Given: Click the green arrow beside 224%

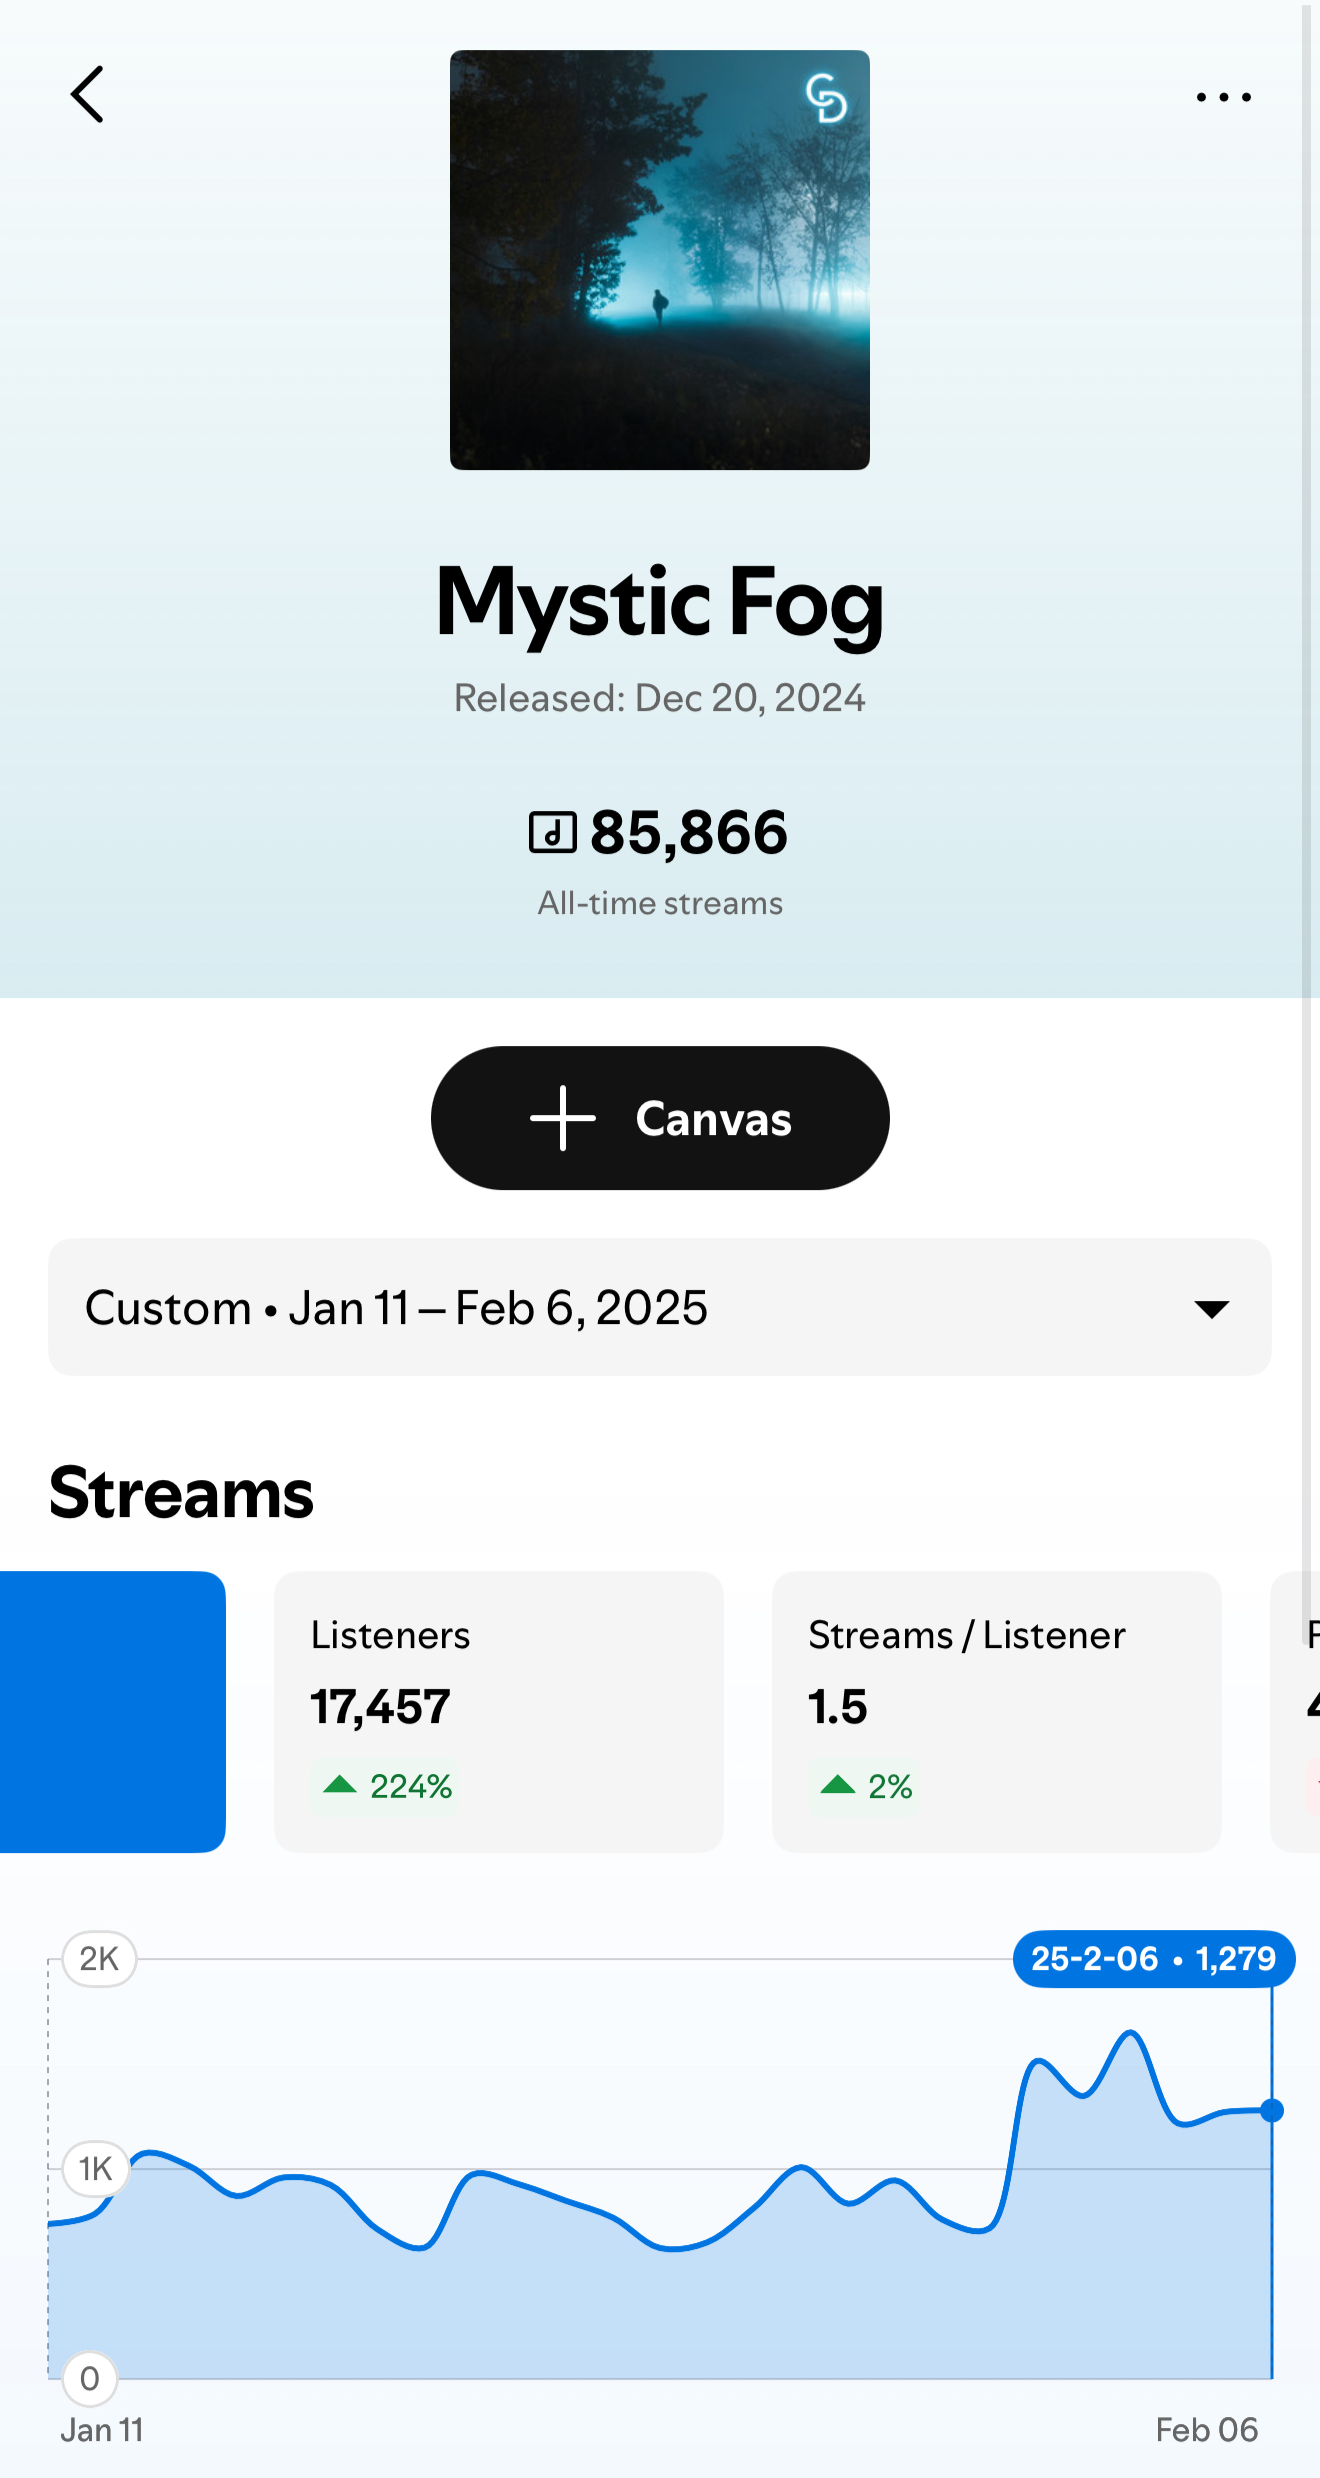Looking at the screenshot, I should [x=340, y=1785].
